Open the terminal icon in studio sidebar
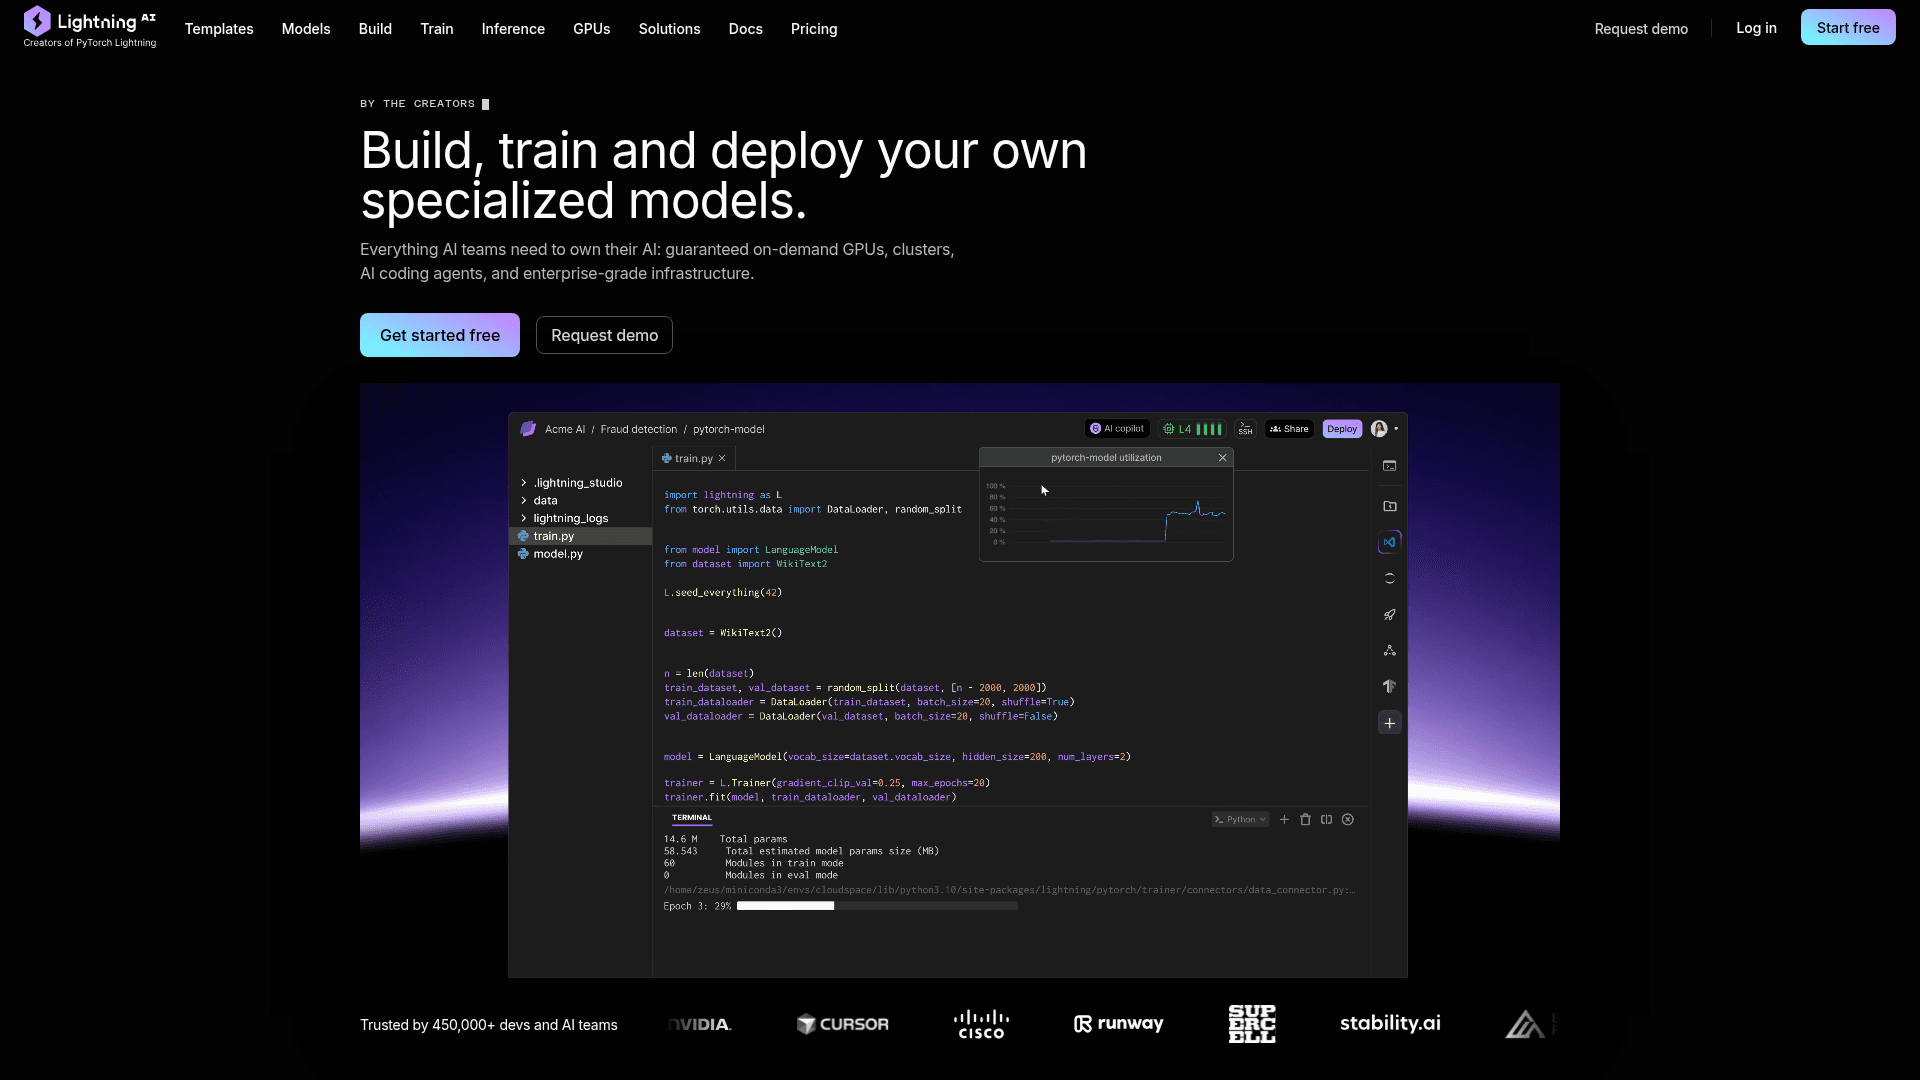The width and height of the screenshot is (1920, 1080). (1390, 466)
